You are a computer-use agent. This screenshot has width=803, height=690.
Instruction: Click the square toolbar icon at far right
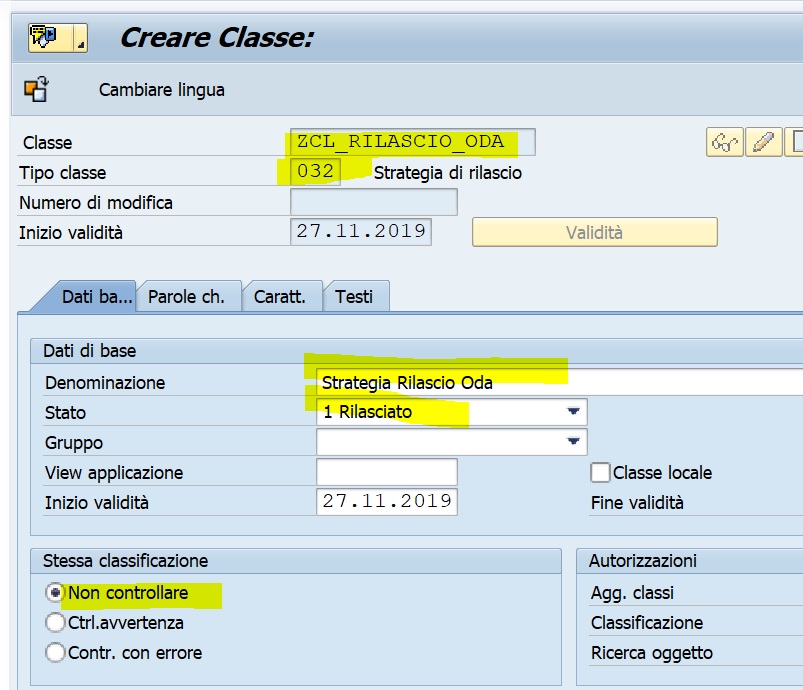[798, 142]
